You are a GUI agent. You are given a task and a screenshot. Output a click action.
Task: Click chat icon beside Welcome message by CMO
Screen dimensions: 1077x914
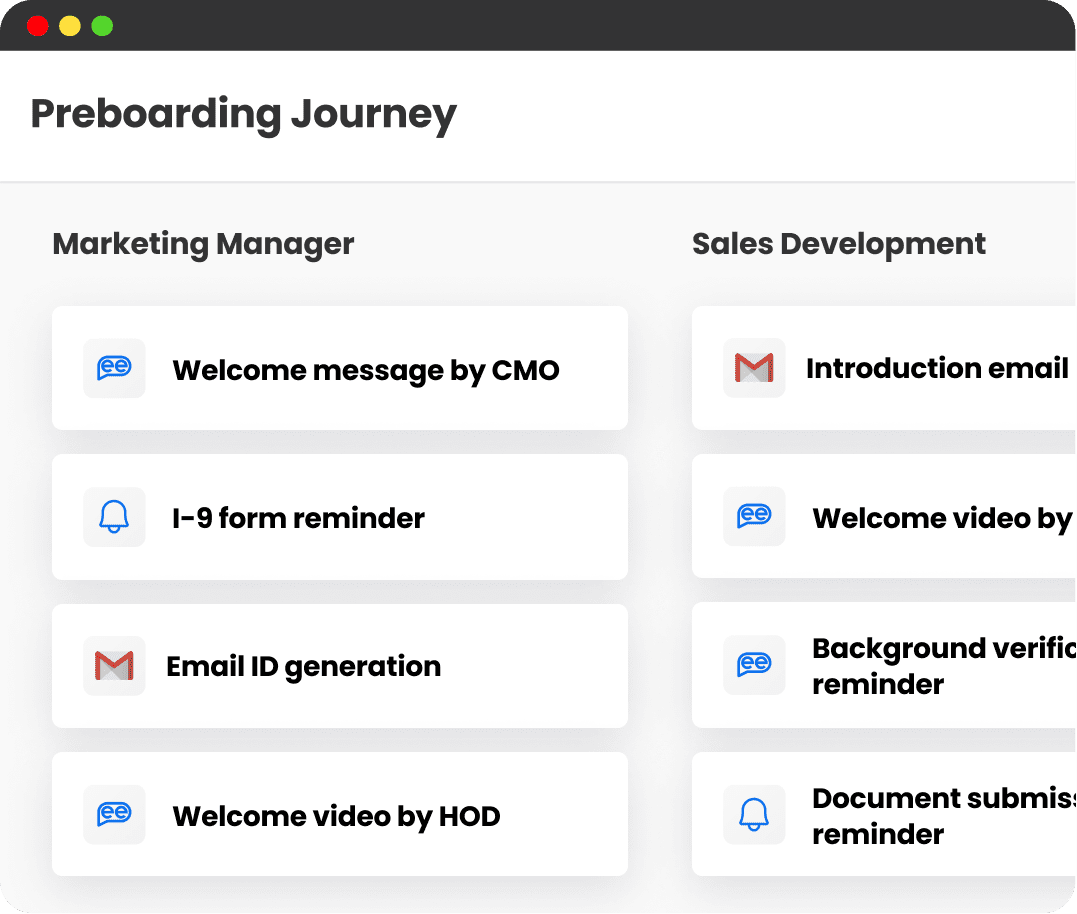[114, 368]
